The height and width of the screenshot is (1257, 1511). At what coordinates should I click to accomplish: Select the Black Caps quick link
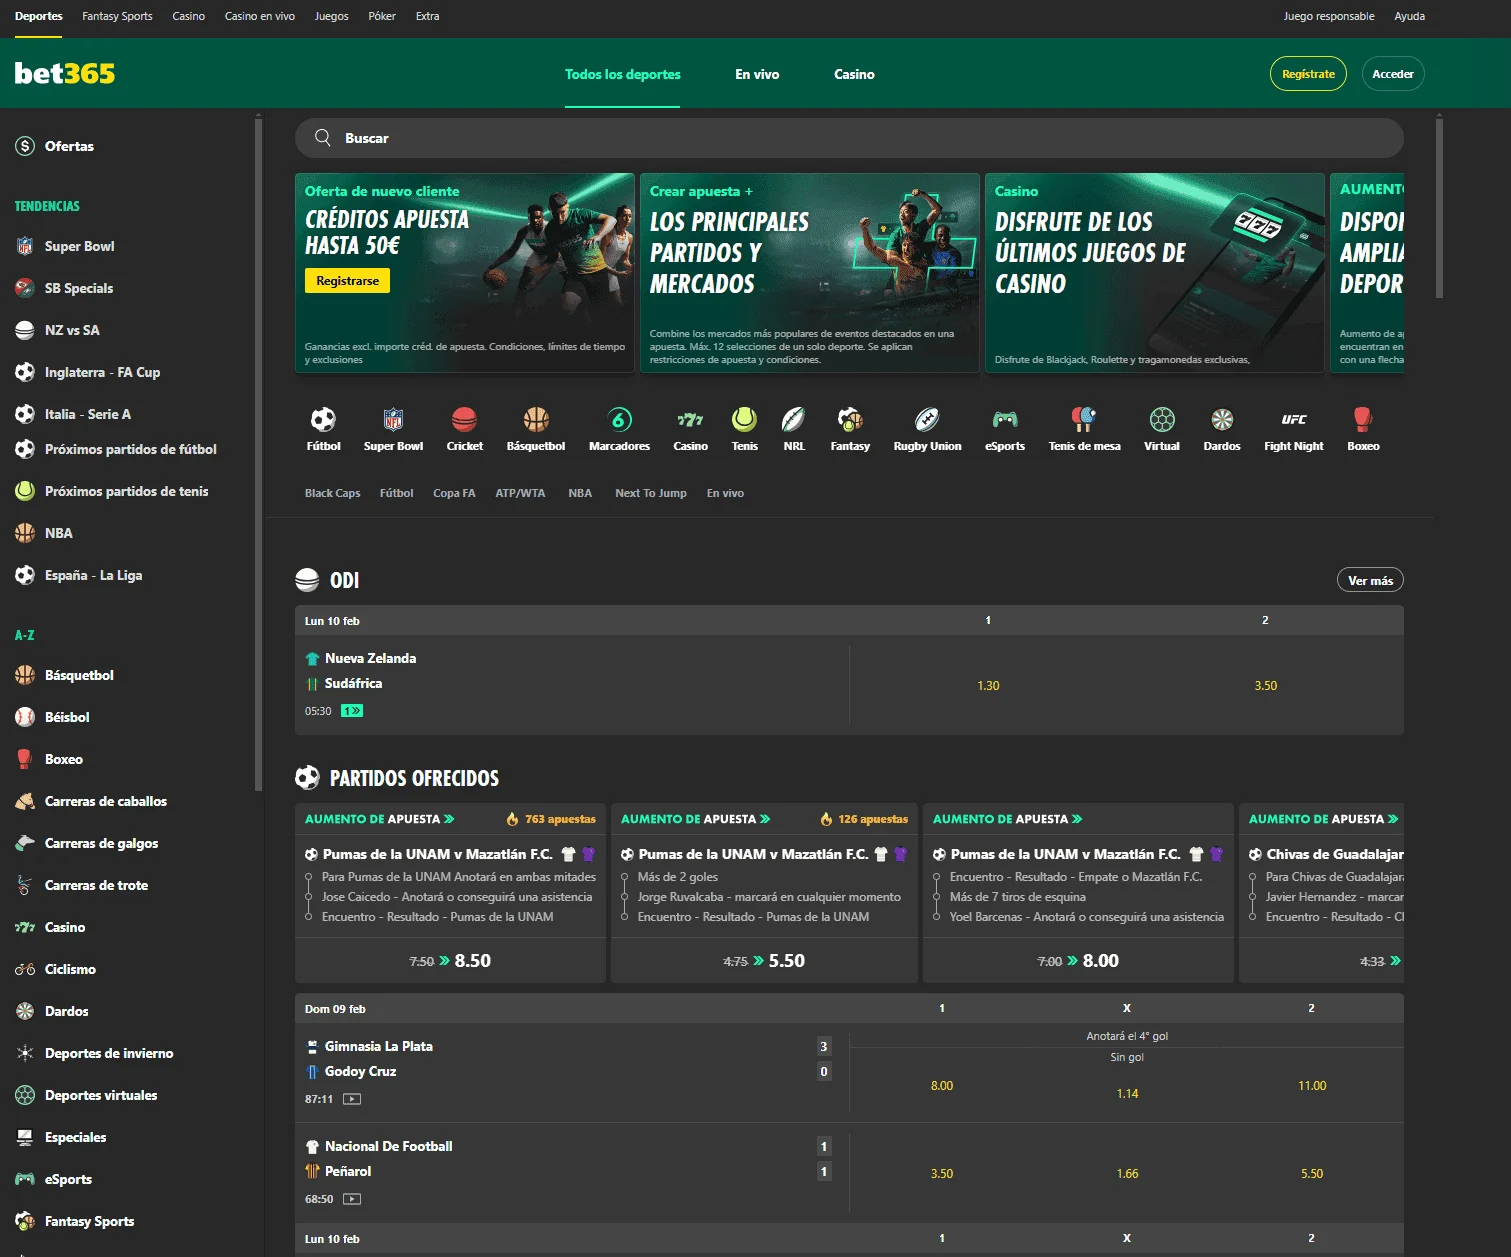coord(332,493)
